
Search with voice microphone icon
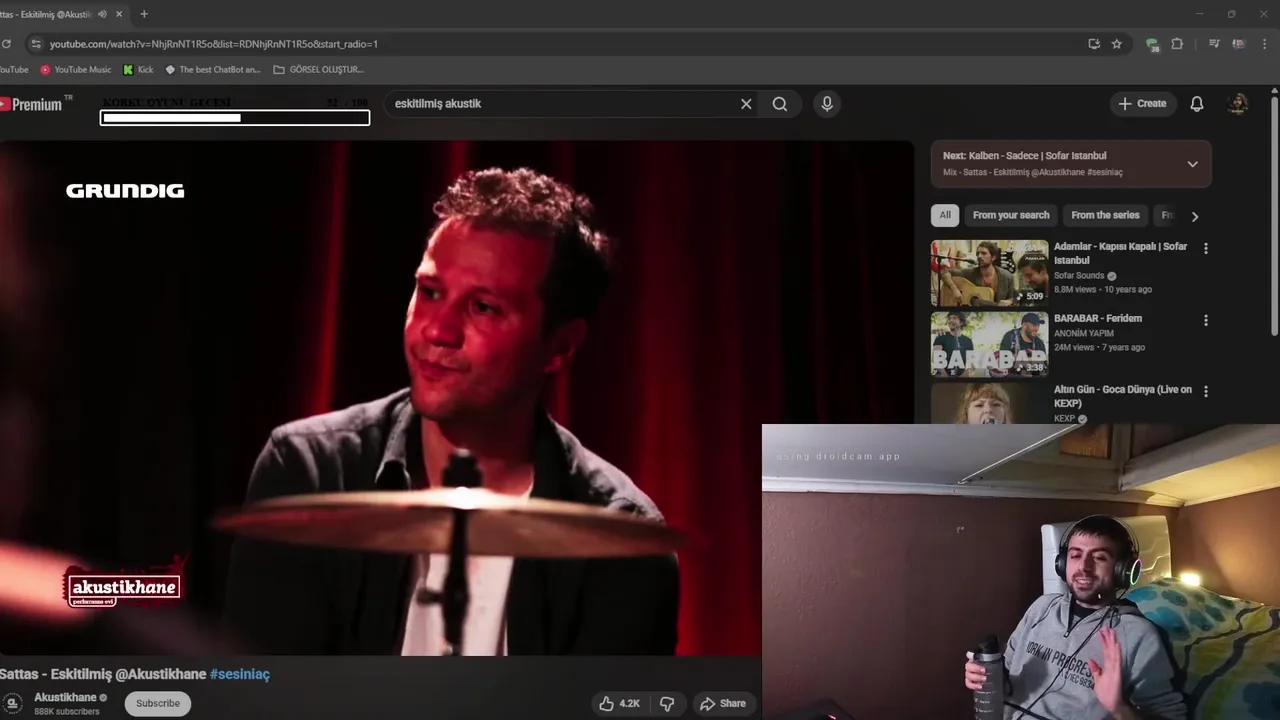click(827, 104)
